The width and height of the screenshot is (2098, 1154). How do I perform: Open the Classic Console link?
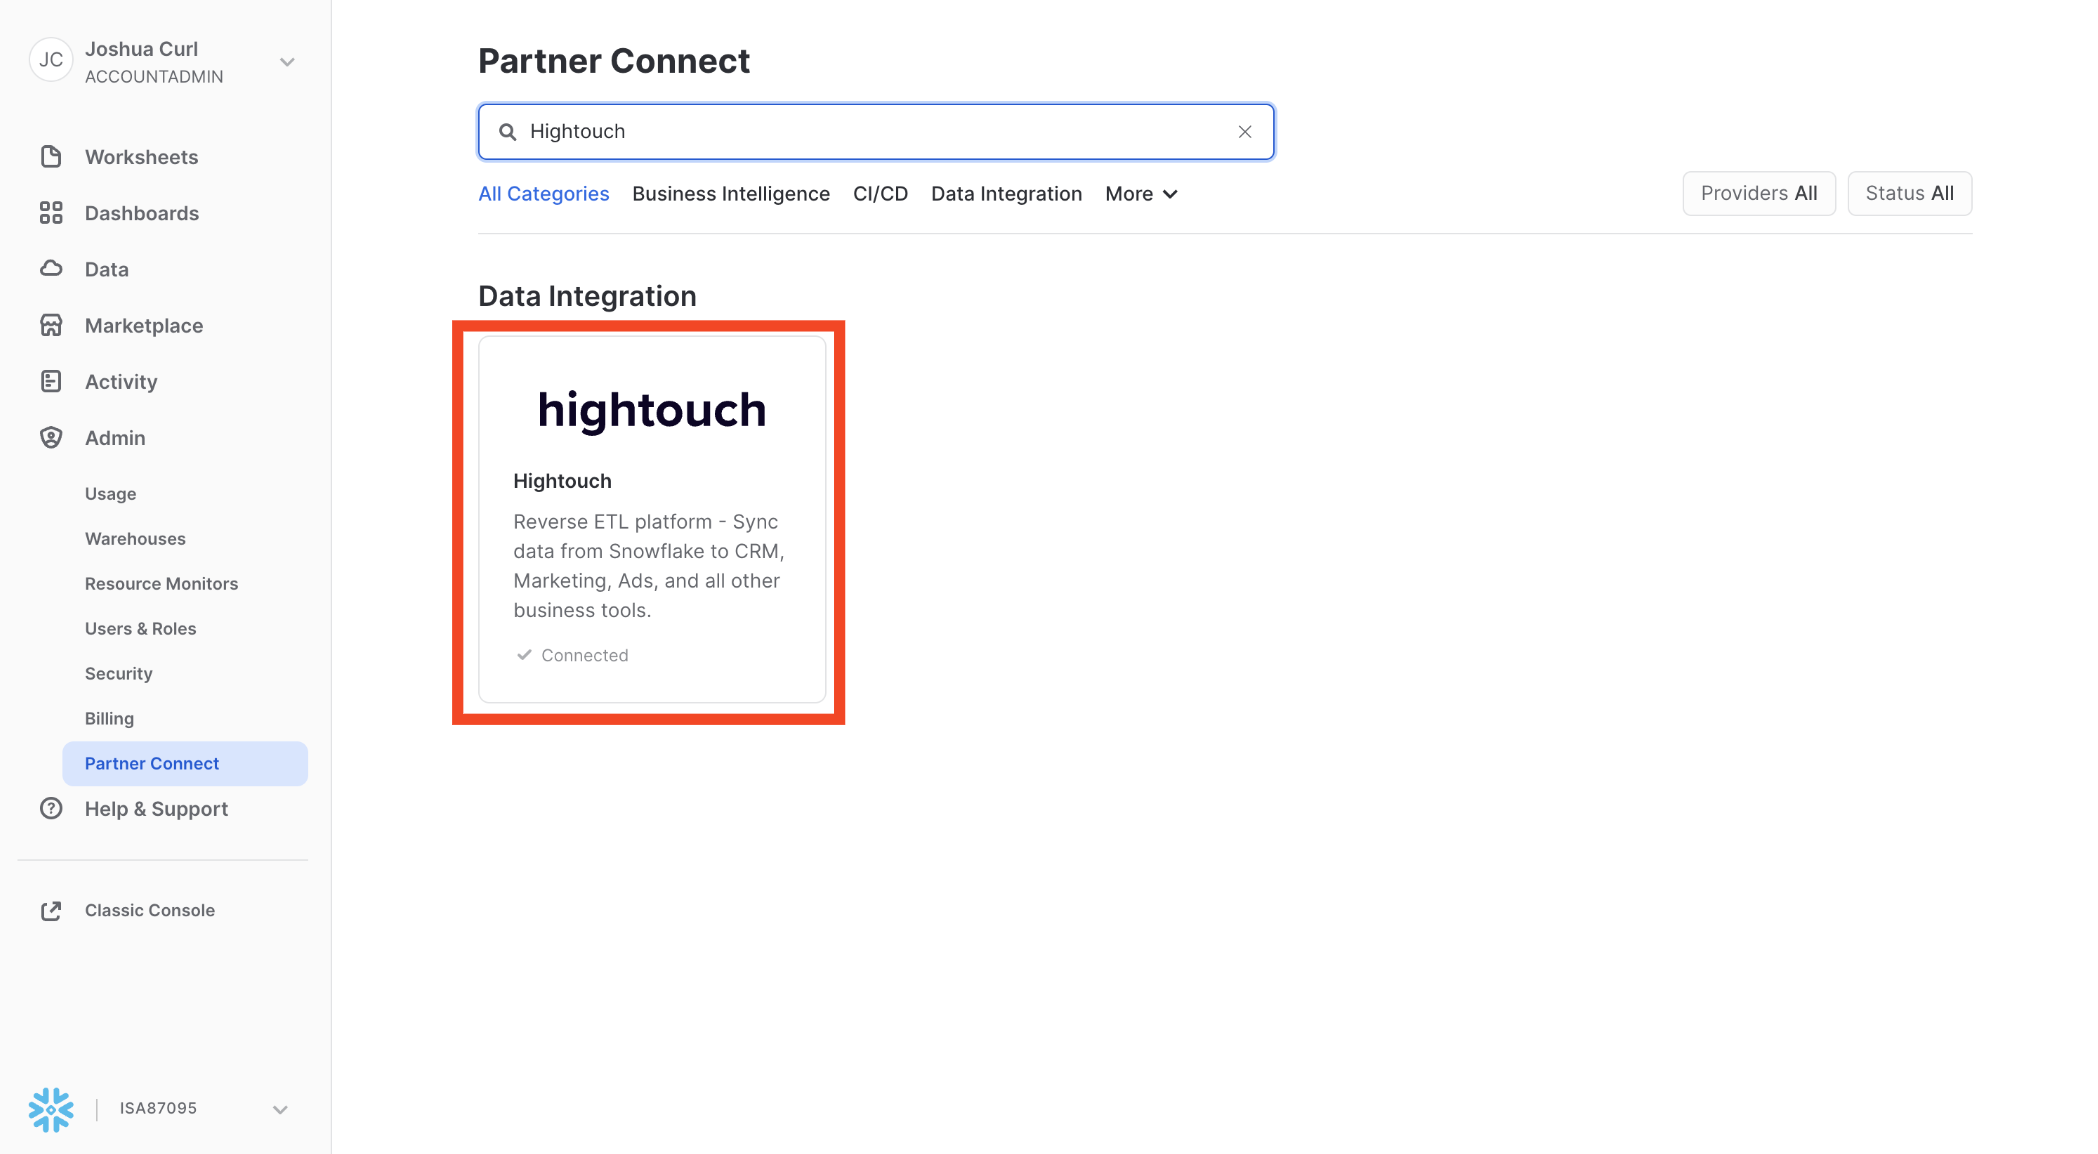point(149,910)
